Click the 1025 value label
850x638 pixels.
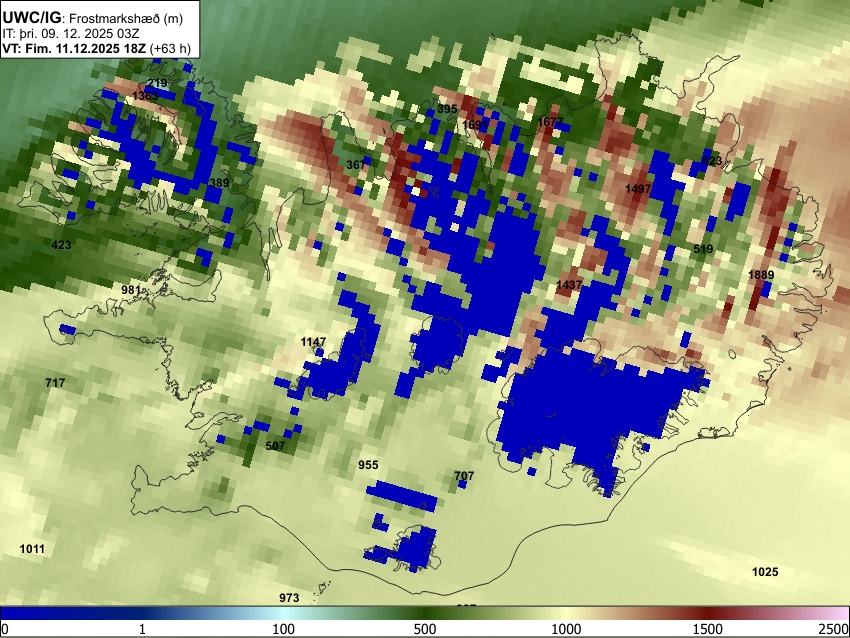(x=765, y=572)
